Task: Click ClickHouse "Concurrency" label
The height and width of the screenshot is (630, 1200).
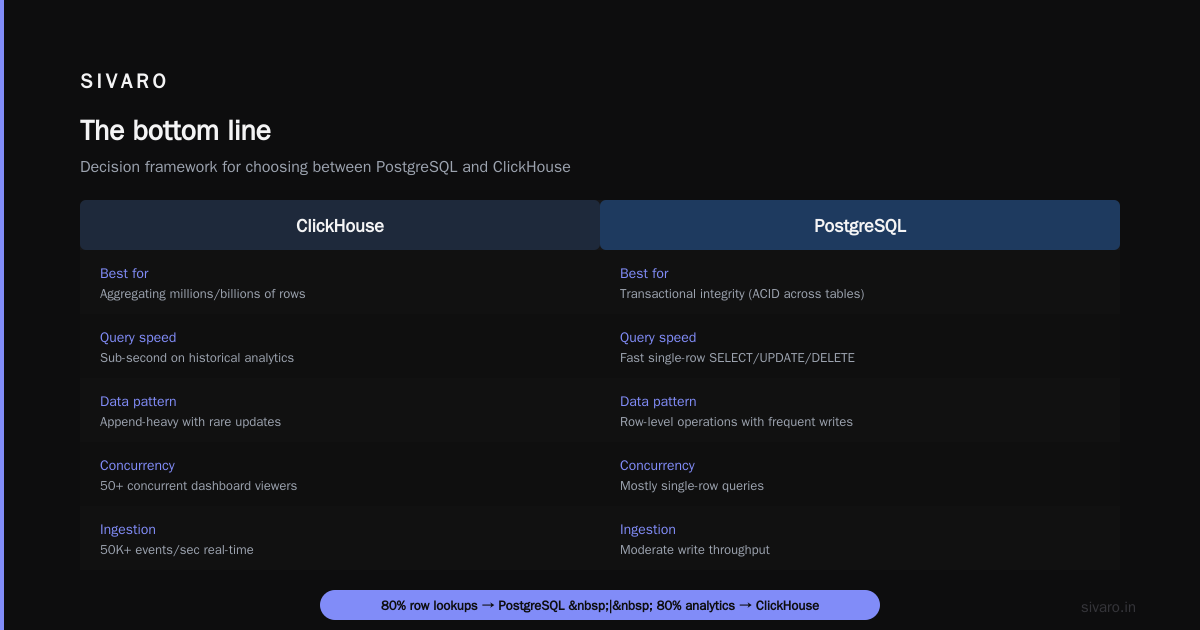Action: (137, 465)
